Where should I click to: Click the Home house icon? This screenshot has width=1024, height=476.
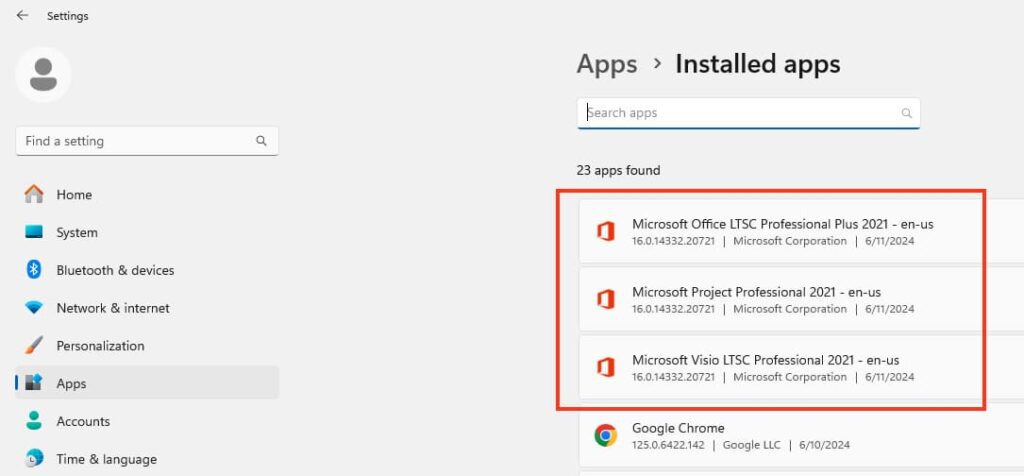pyautogui.click(x=34, y=194)
